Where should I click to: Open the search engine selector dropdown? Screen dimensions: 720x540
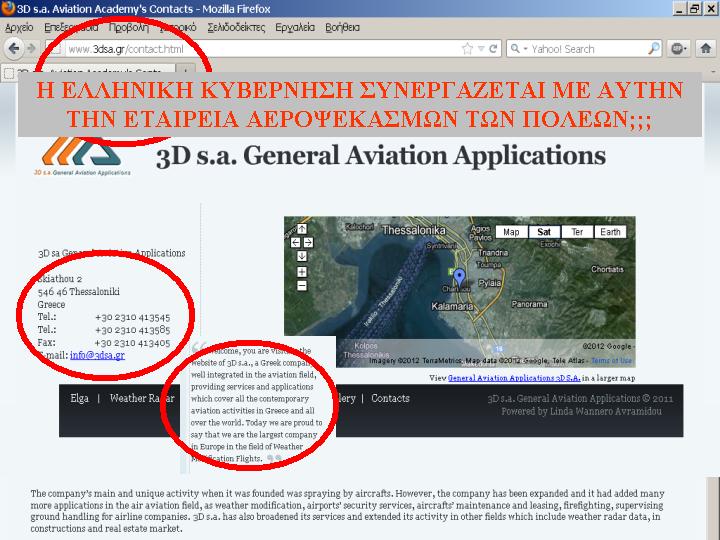519,49
